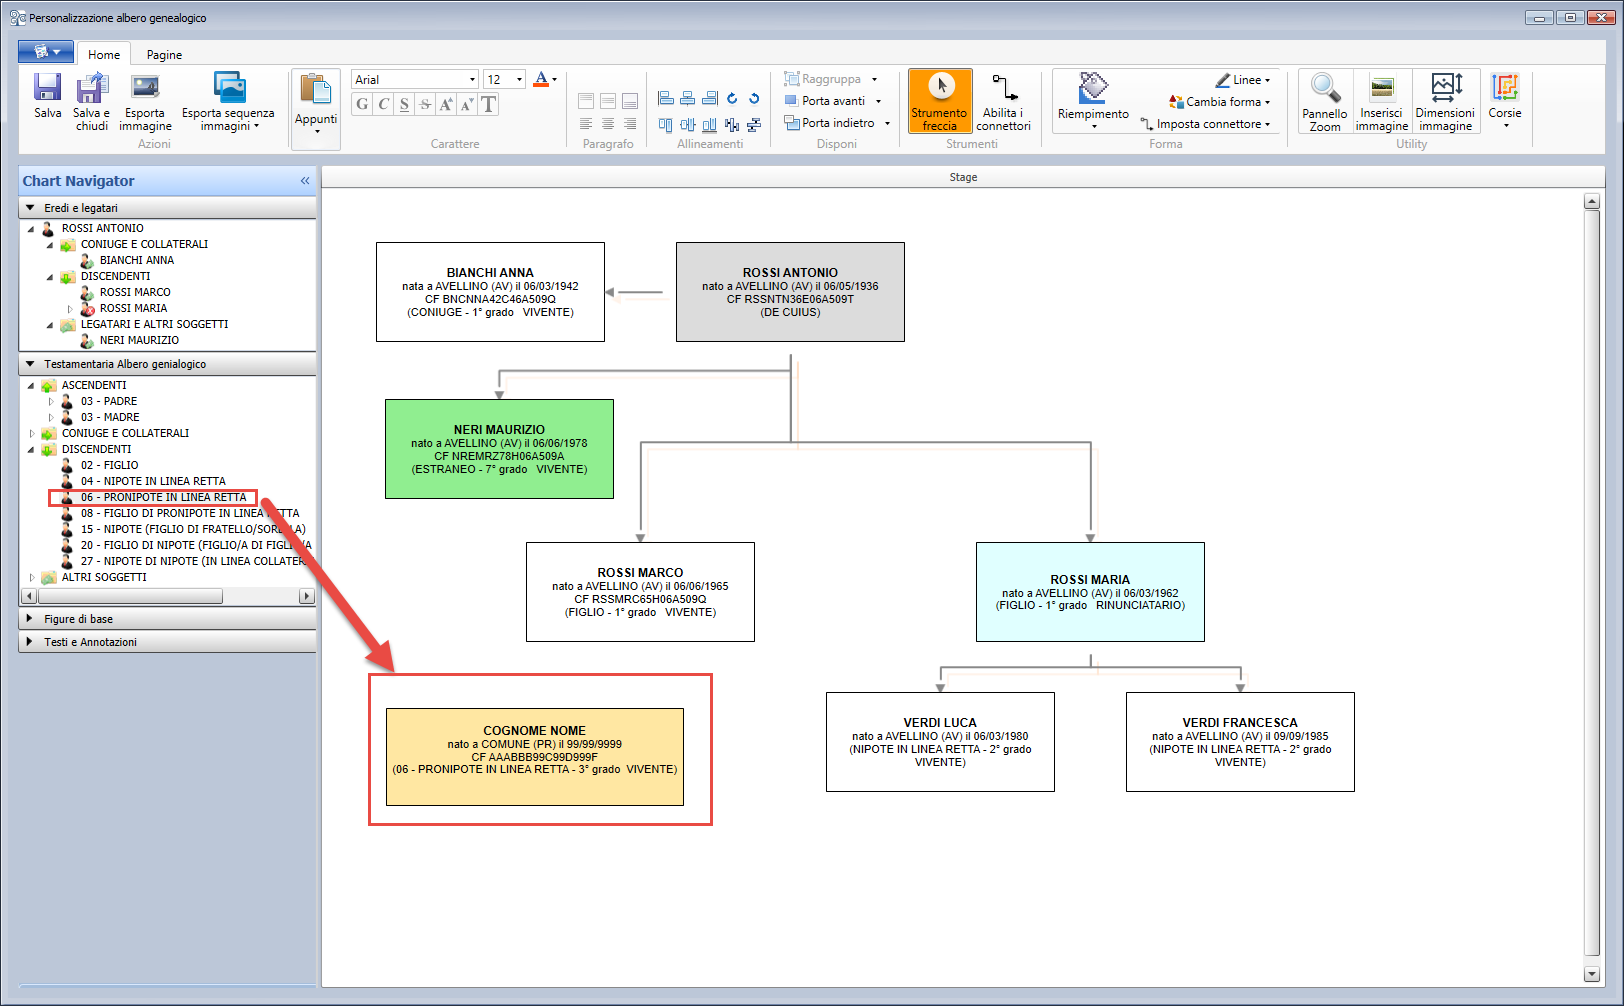
Task: Toggle bold G formatting button
Action: [x=362, y=104]
